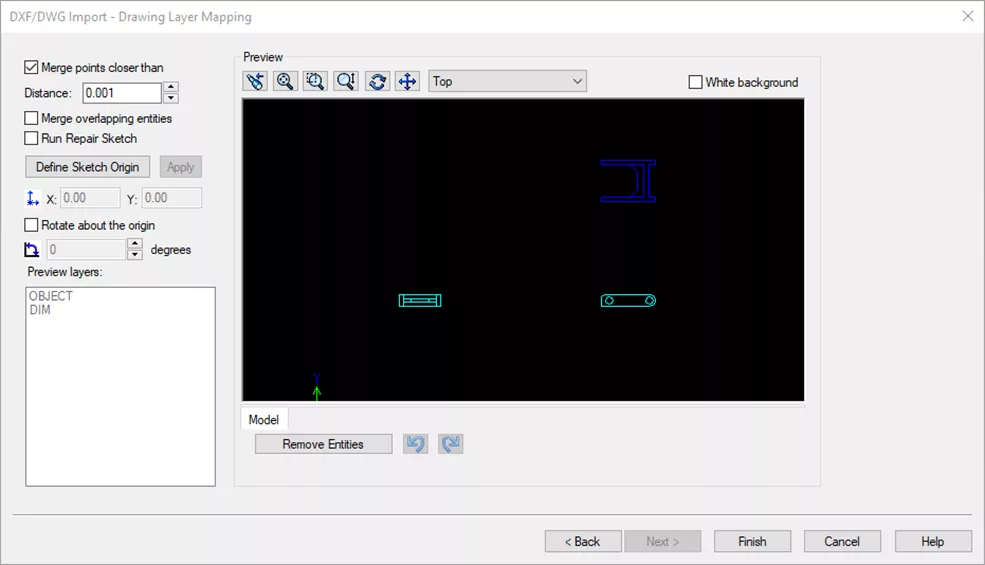Viewport: 985px width, 565px height.
Task: Check Rotate about the origin
Action: coord(31,225)
